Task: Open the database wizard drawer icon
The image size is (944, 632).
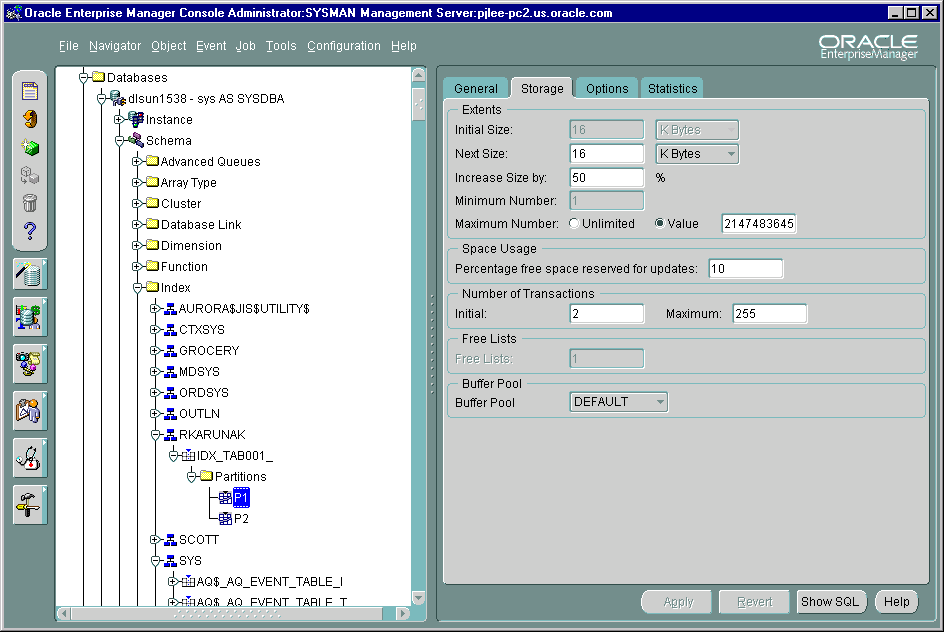Action: [30, 273]
